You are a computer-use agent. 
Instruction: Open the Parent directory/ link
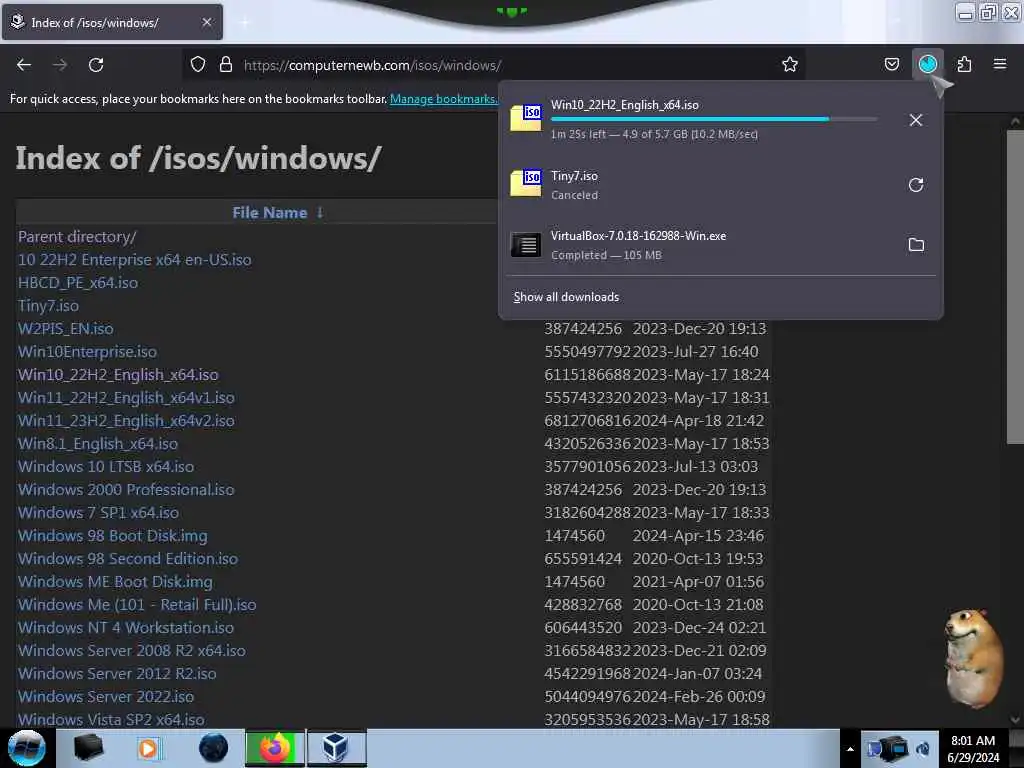coord(77,236)
